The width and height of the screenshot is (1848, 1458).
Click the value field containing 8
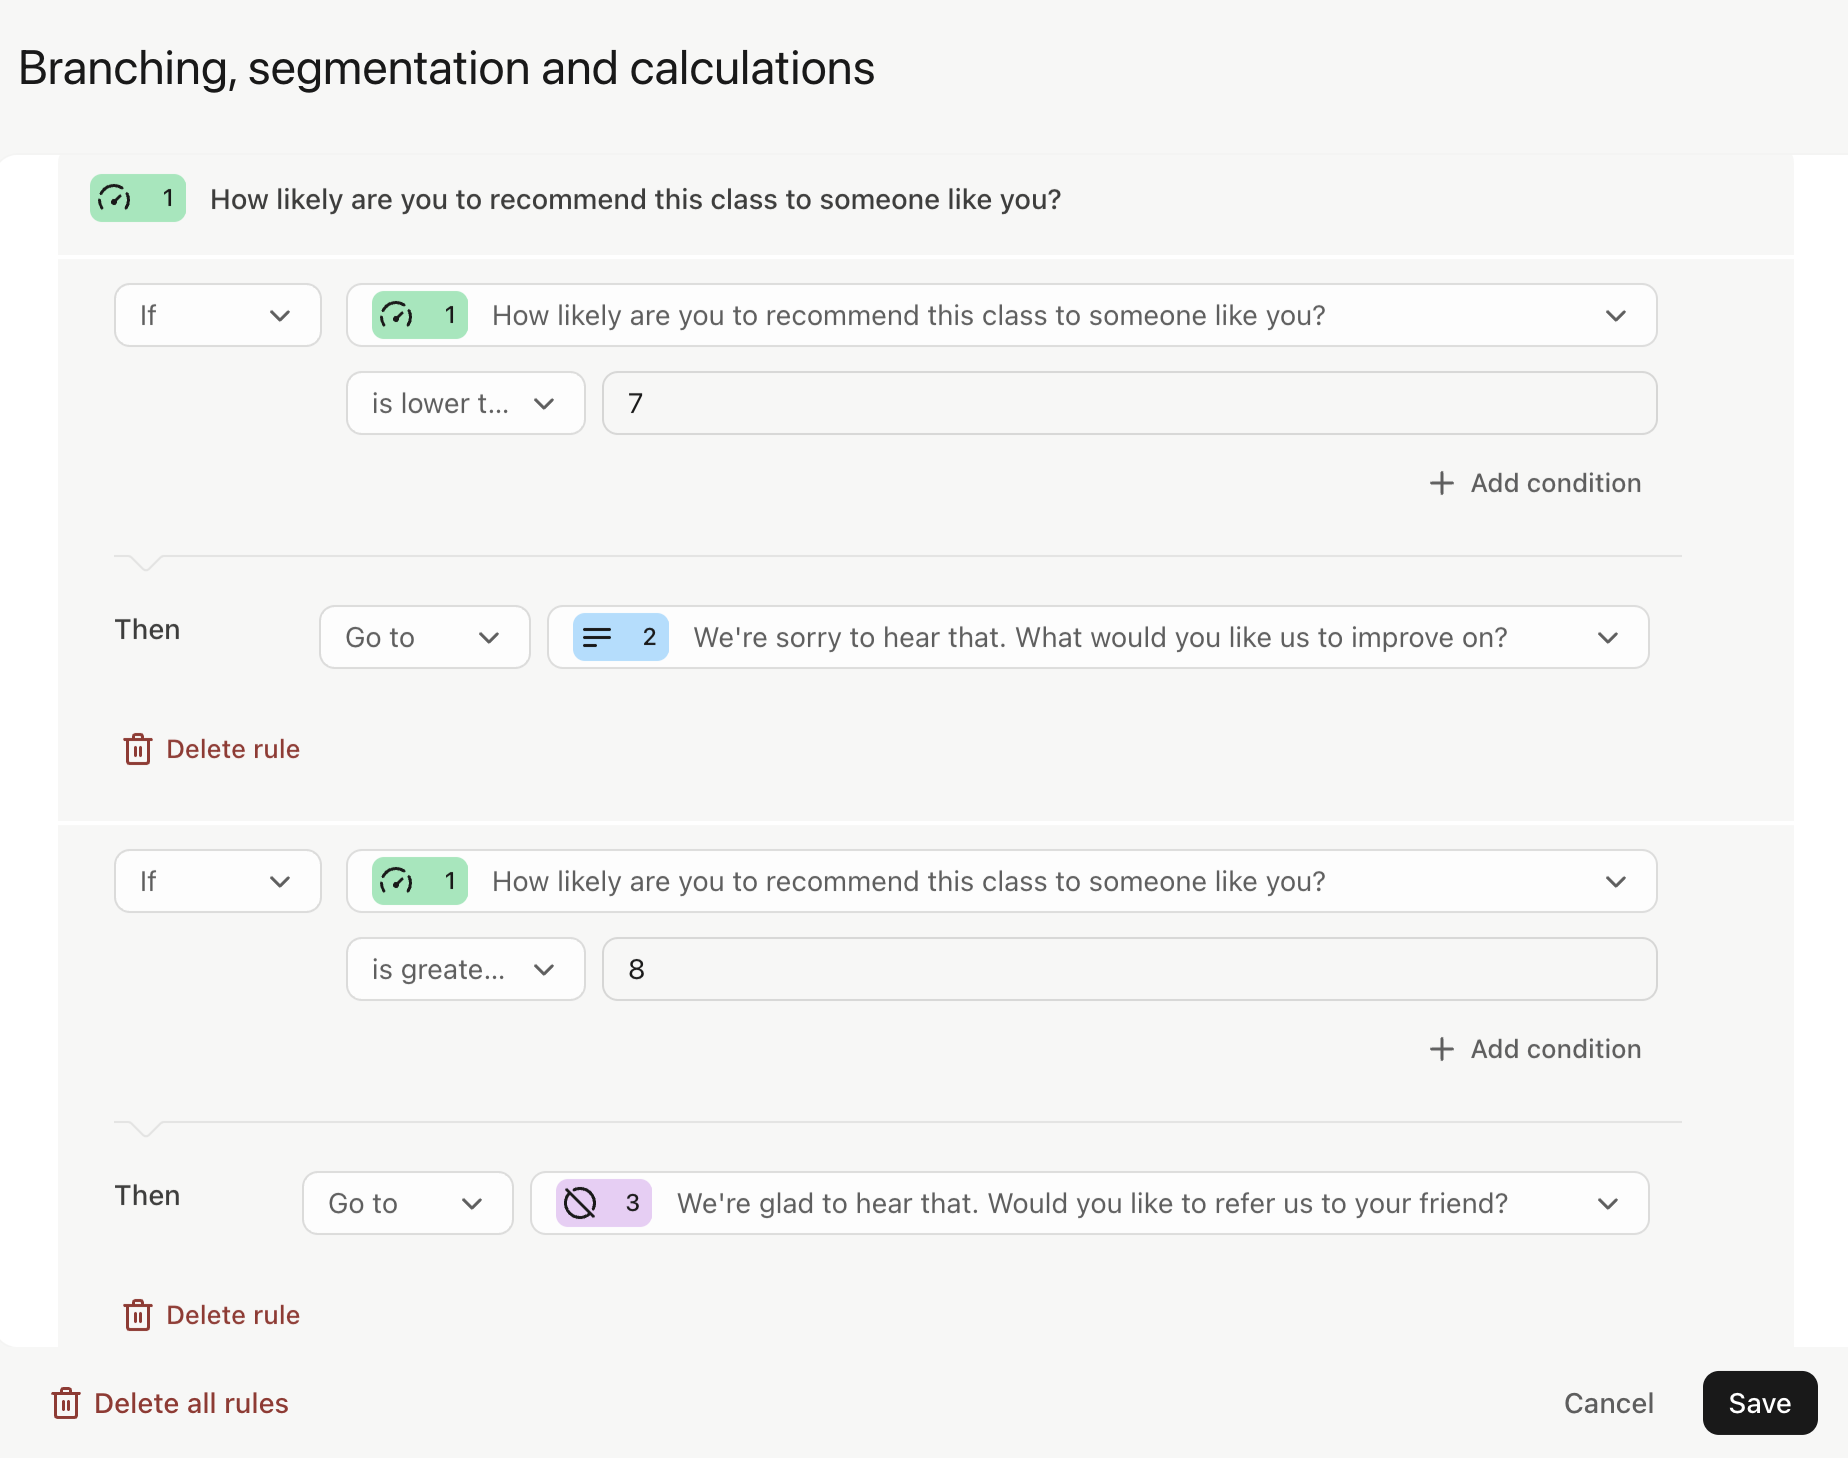[1129, 969]
